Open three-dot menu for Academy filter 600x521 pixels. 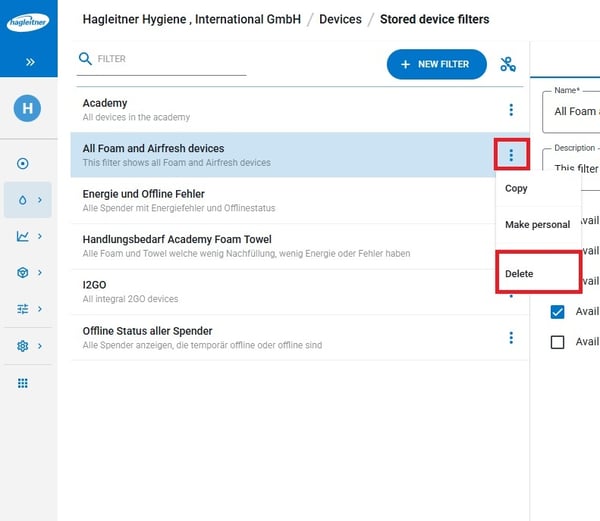511,110
